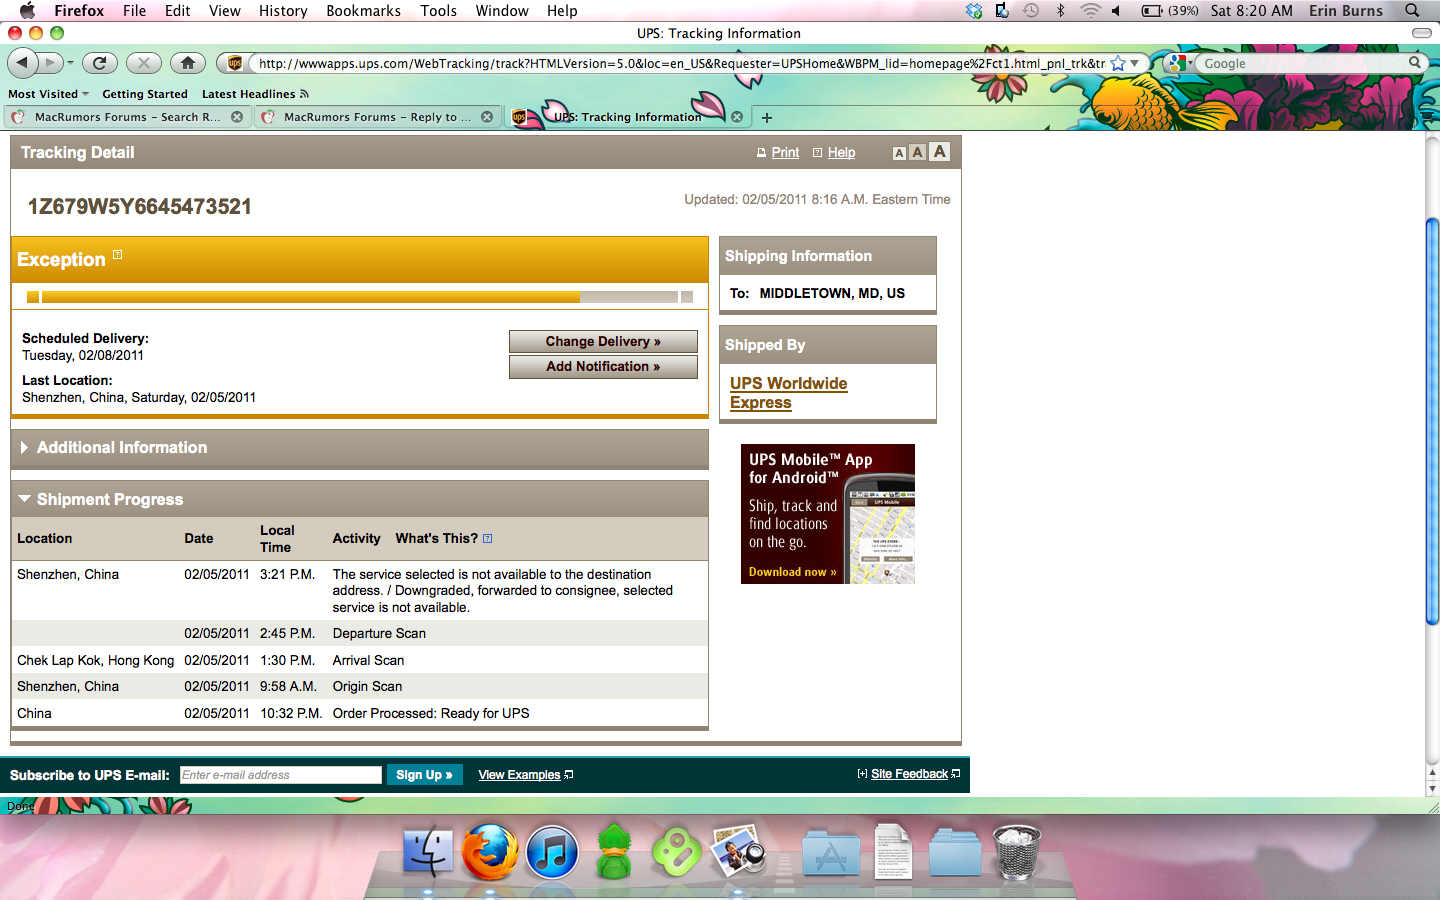The width and height of the screenshot is (1440, 900).
Task: Click the volume icon in menu bar
Action: click(x=1116, y=10)
